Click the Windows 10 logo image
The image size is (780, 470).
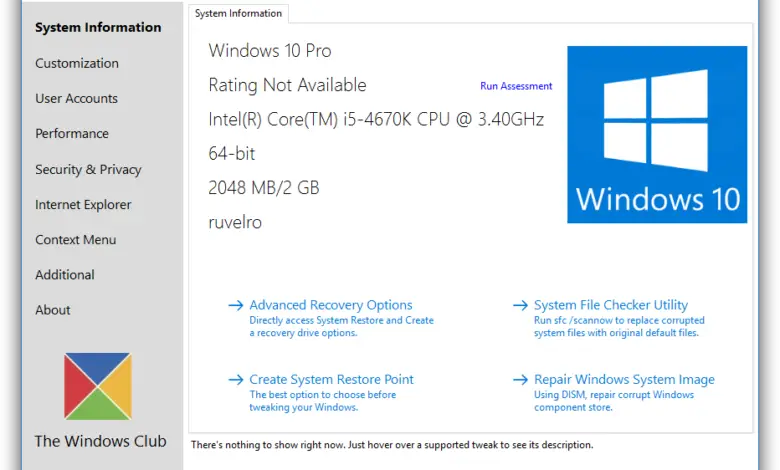pyautogui.click(x=657, y=134)
